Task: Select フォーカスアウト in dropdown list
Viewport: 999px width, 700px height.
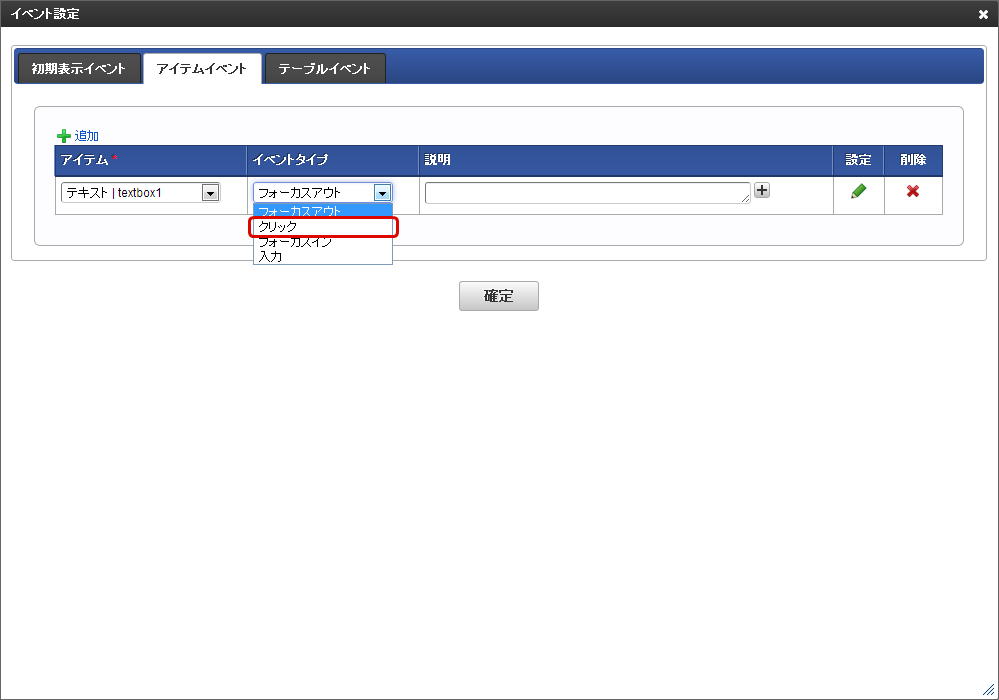Action: tap(323, 211)
